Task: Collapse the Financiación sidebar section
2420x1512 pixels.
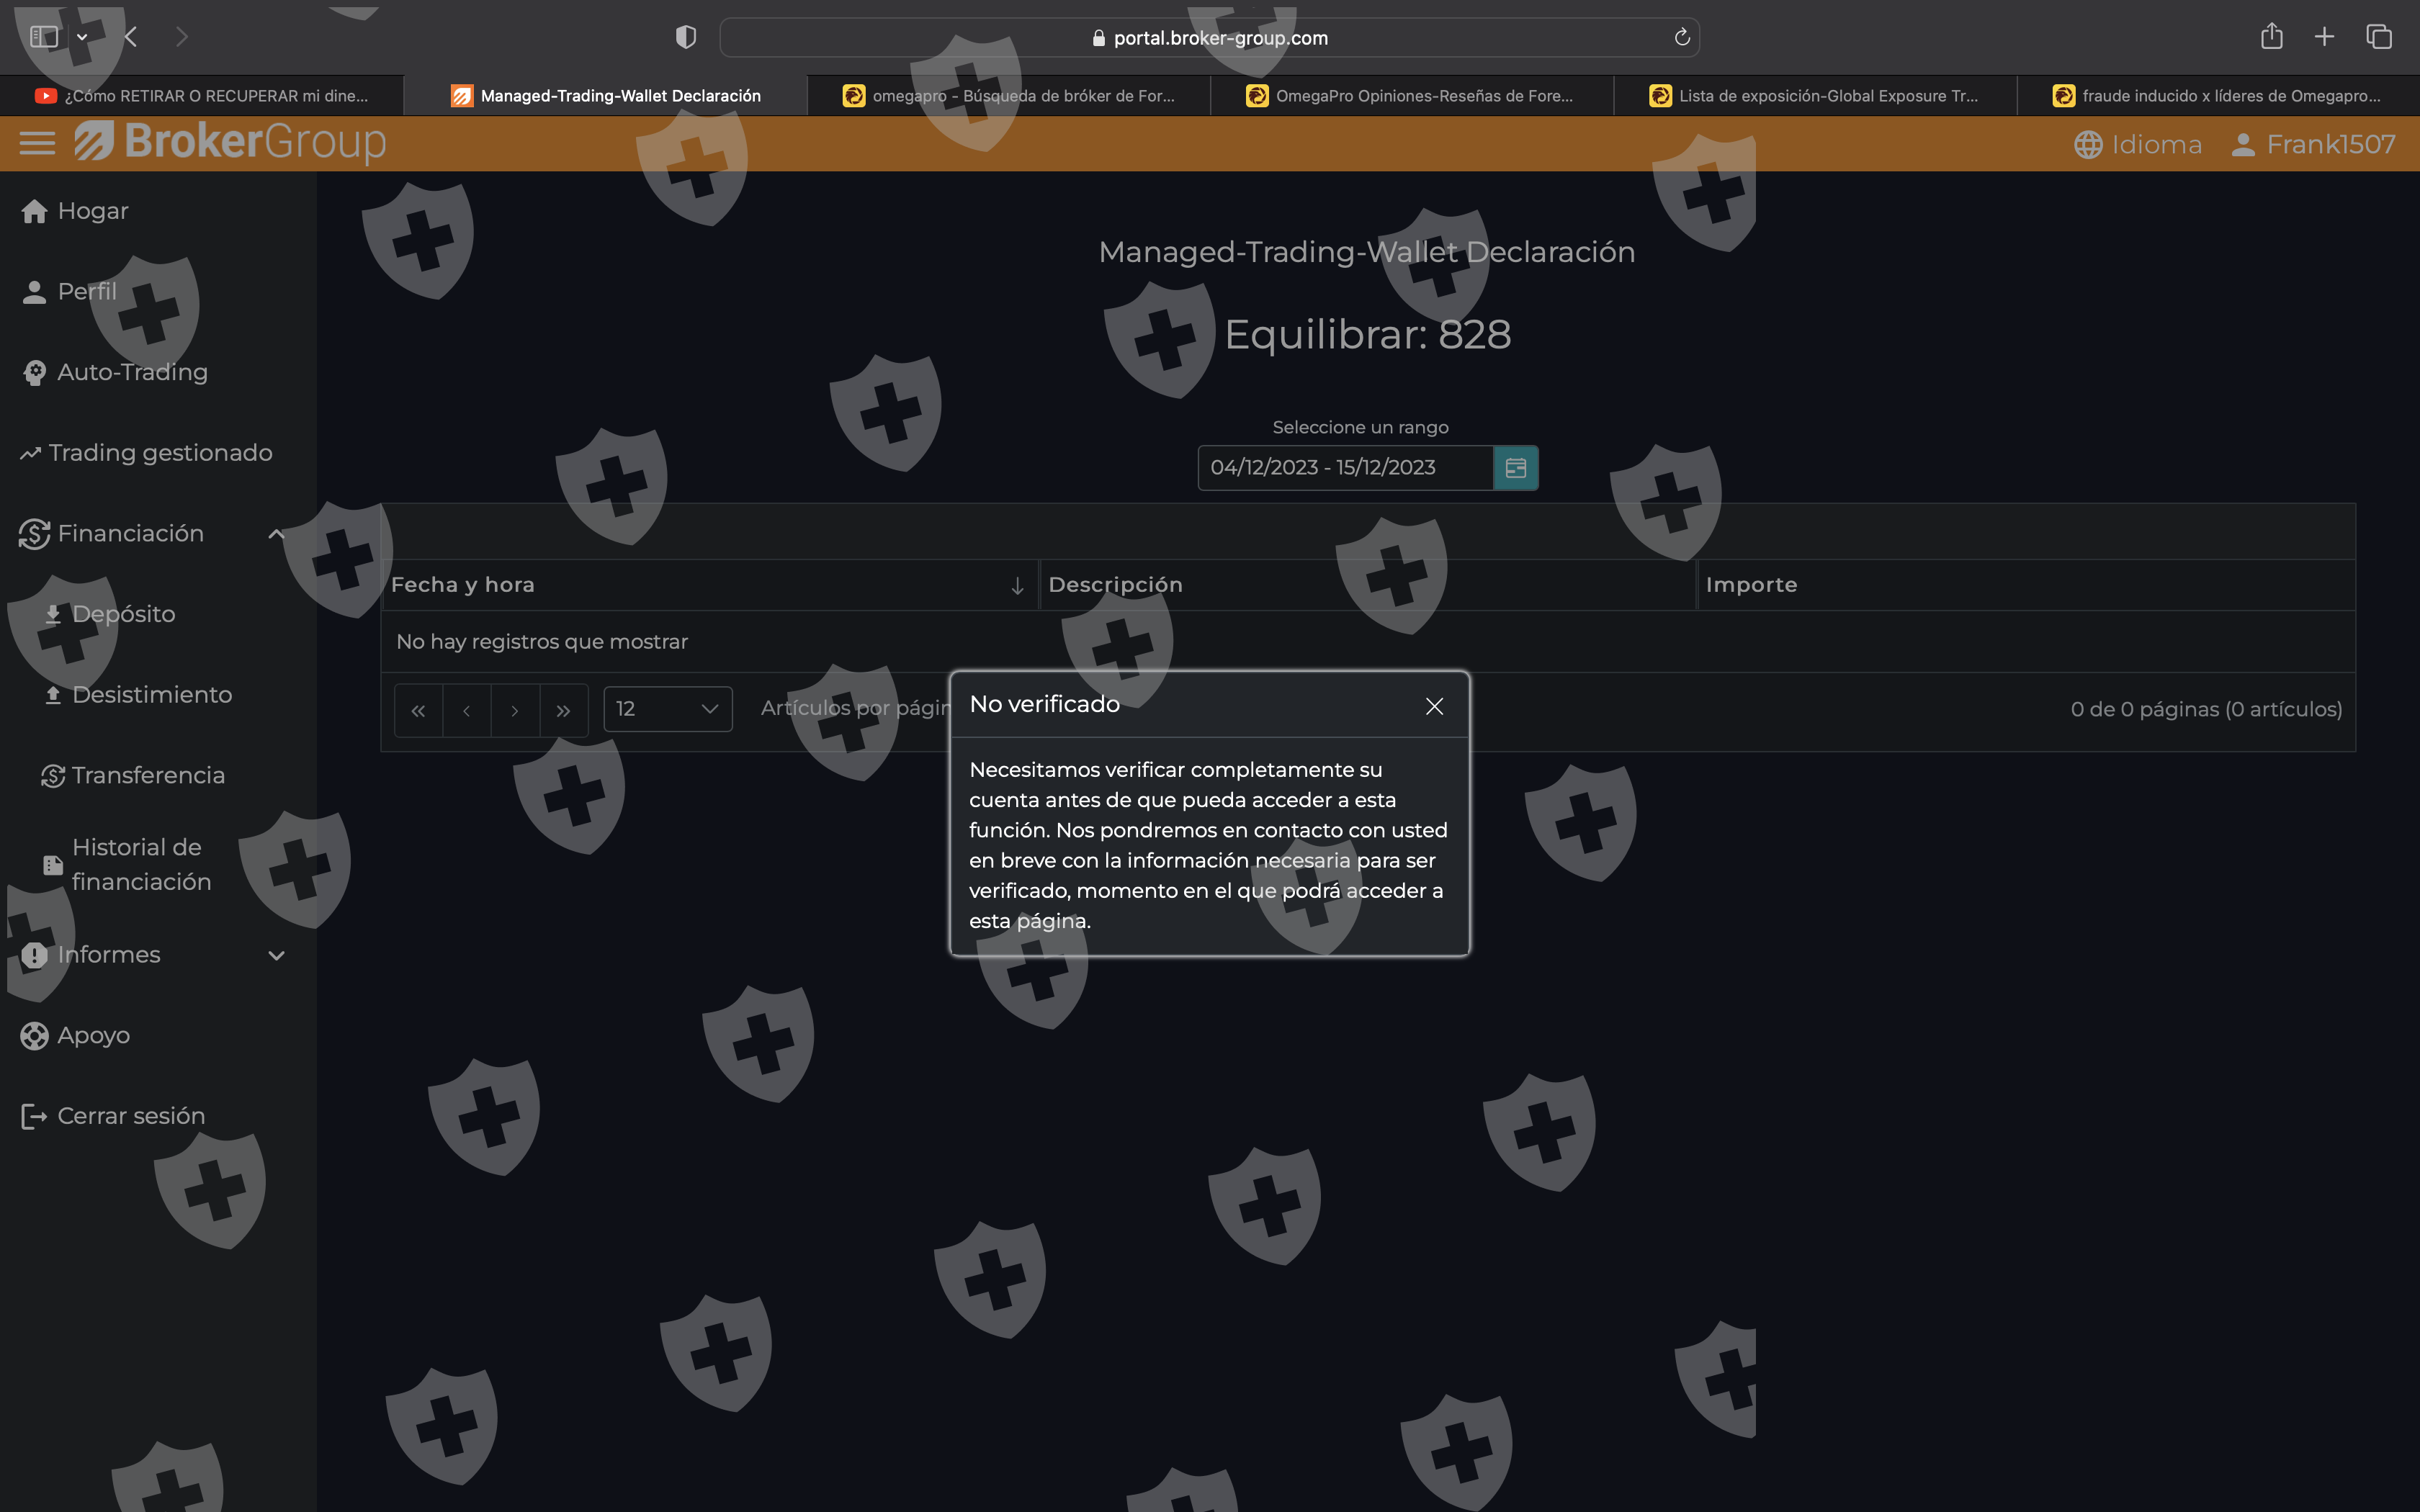Action: tap(276, 534)
